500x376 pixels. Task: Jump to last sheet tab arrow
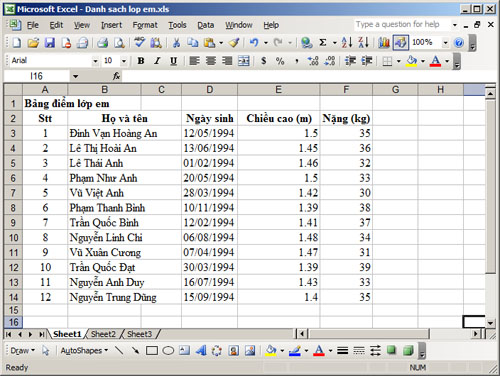click(x=41, y=334)
